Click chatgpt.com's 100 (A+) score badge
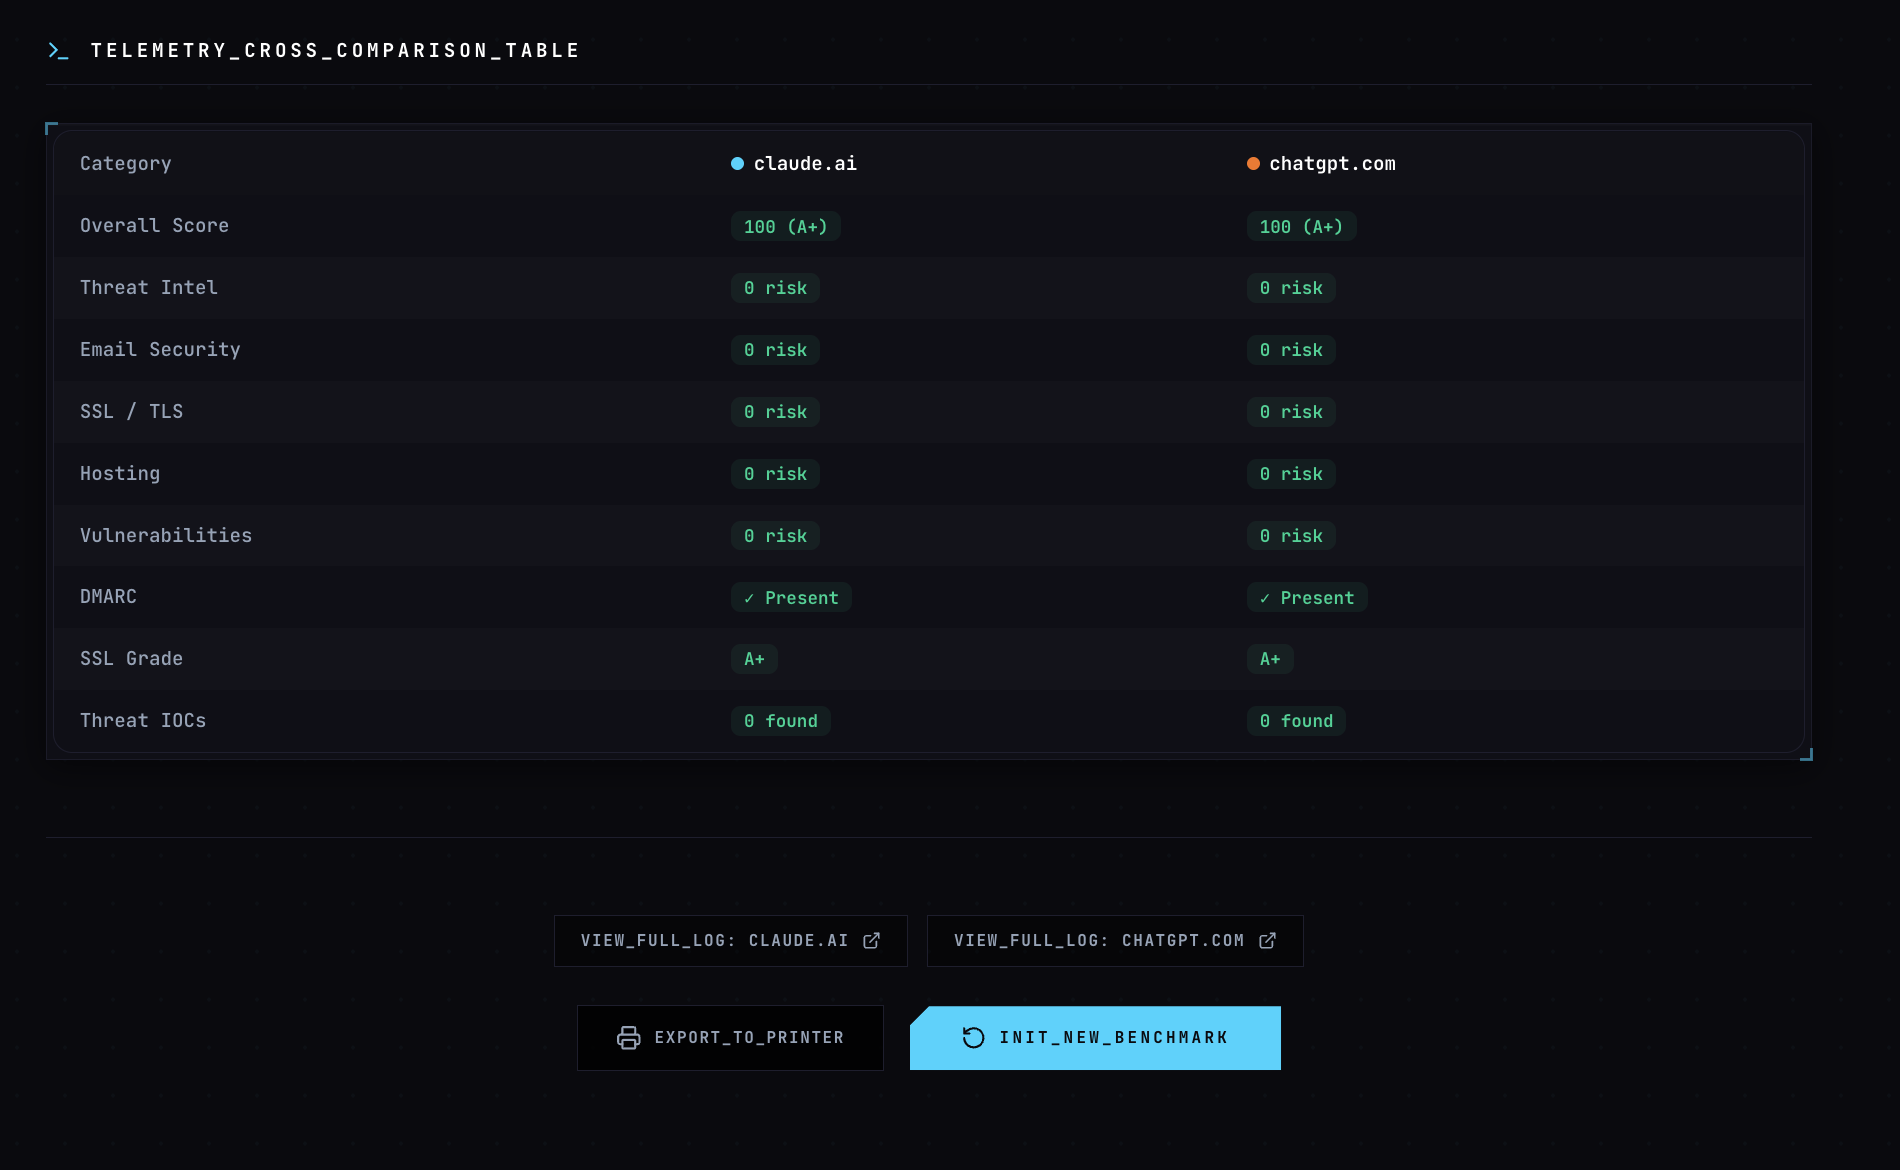Image resolution: width=1900 pixels, height=1170 pixels. tap(1301, 226)
